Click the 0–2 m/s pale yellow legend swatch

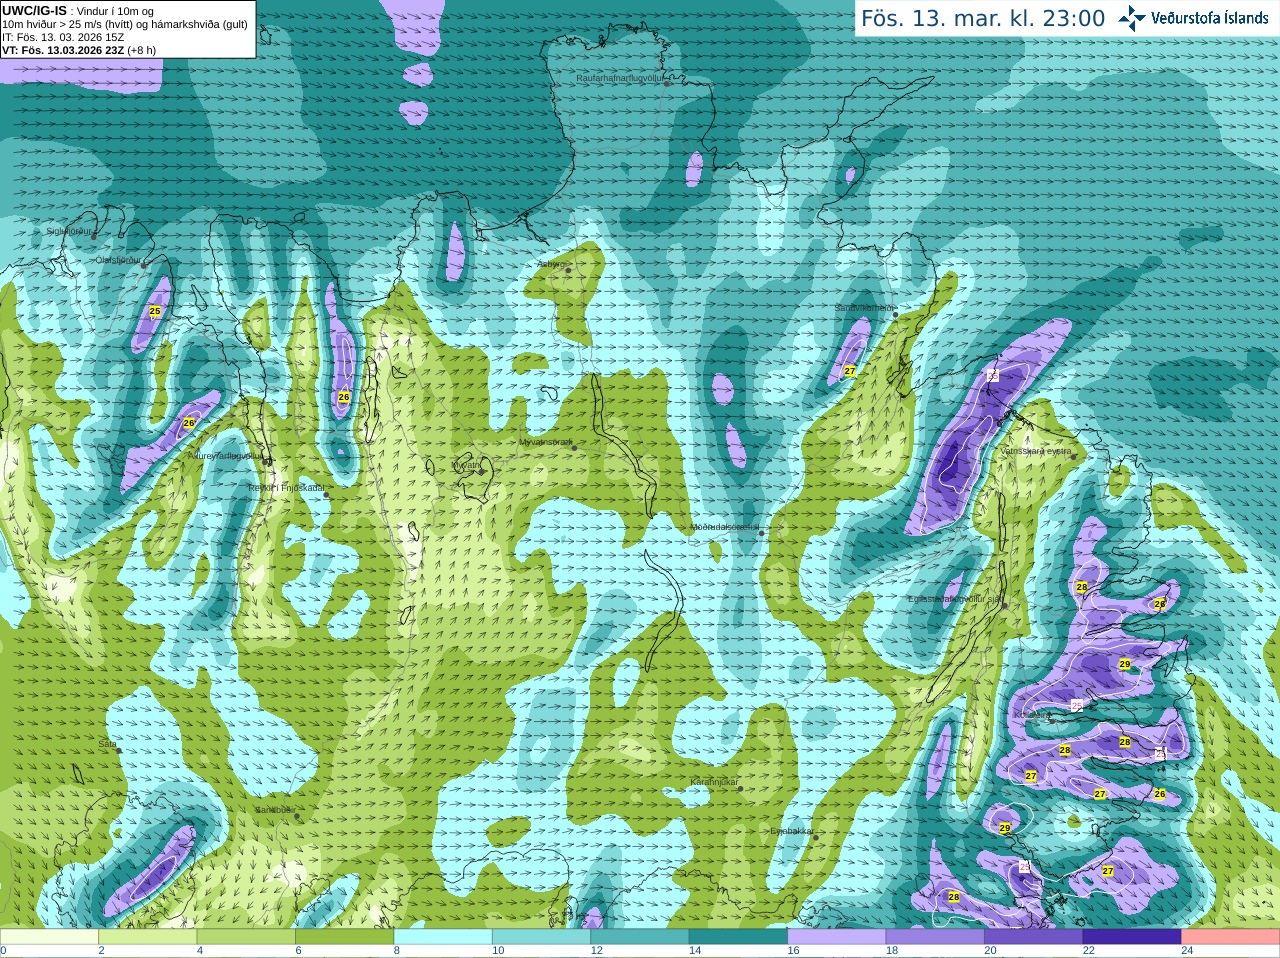click(x=49, y=937)
